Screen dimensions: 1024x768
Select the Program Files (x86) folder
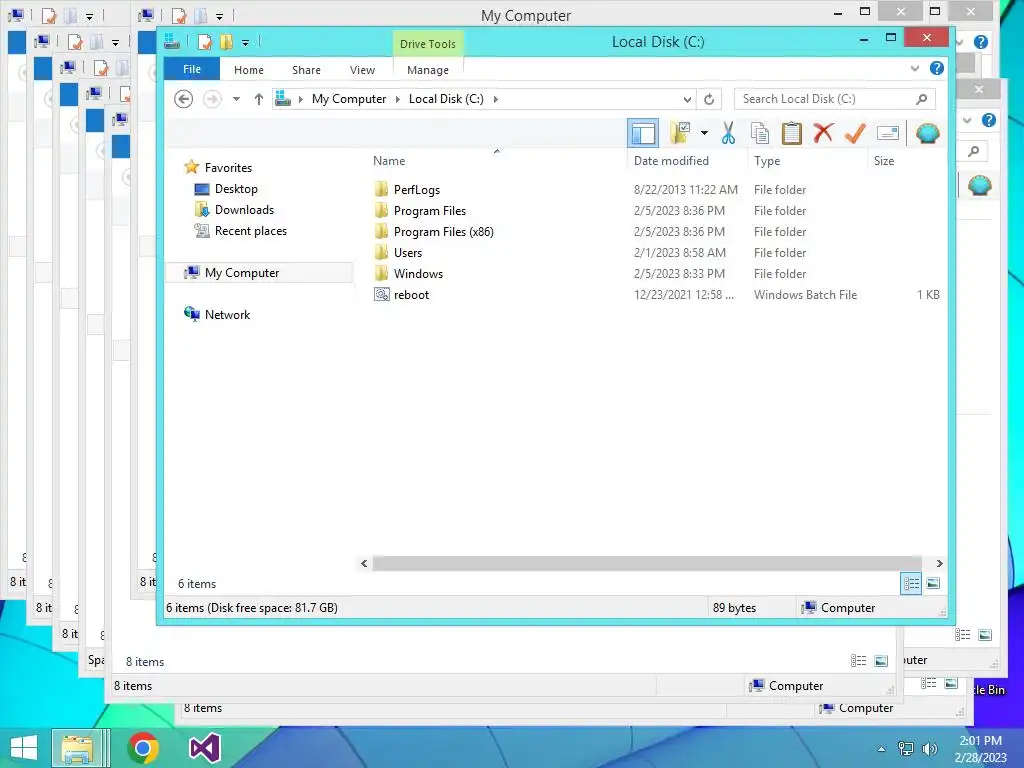(443, 232)
